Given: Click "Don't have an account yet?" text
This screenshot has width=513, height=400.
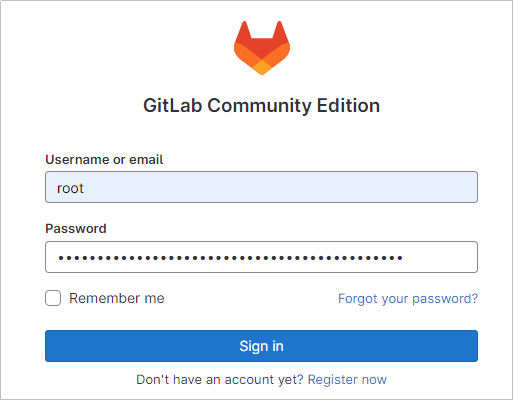Looking at the screenshot, I should [220, 380].
